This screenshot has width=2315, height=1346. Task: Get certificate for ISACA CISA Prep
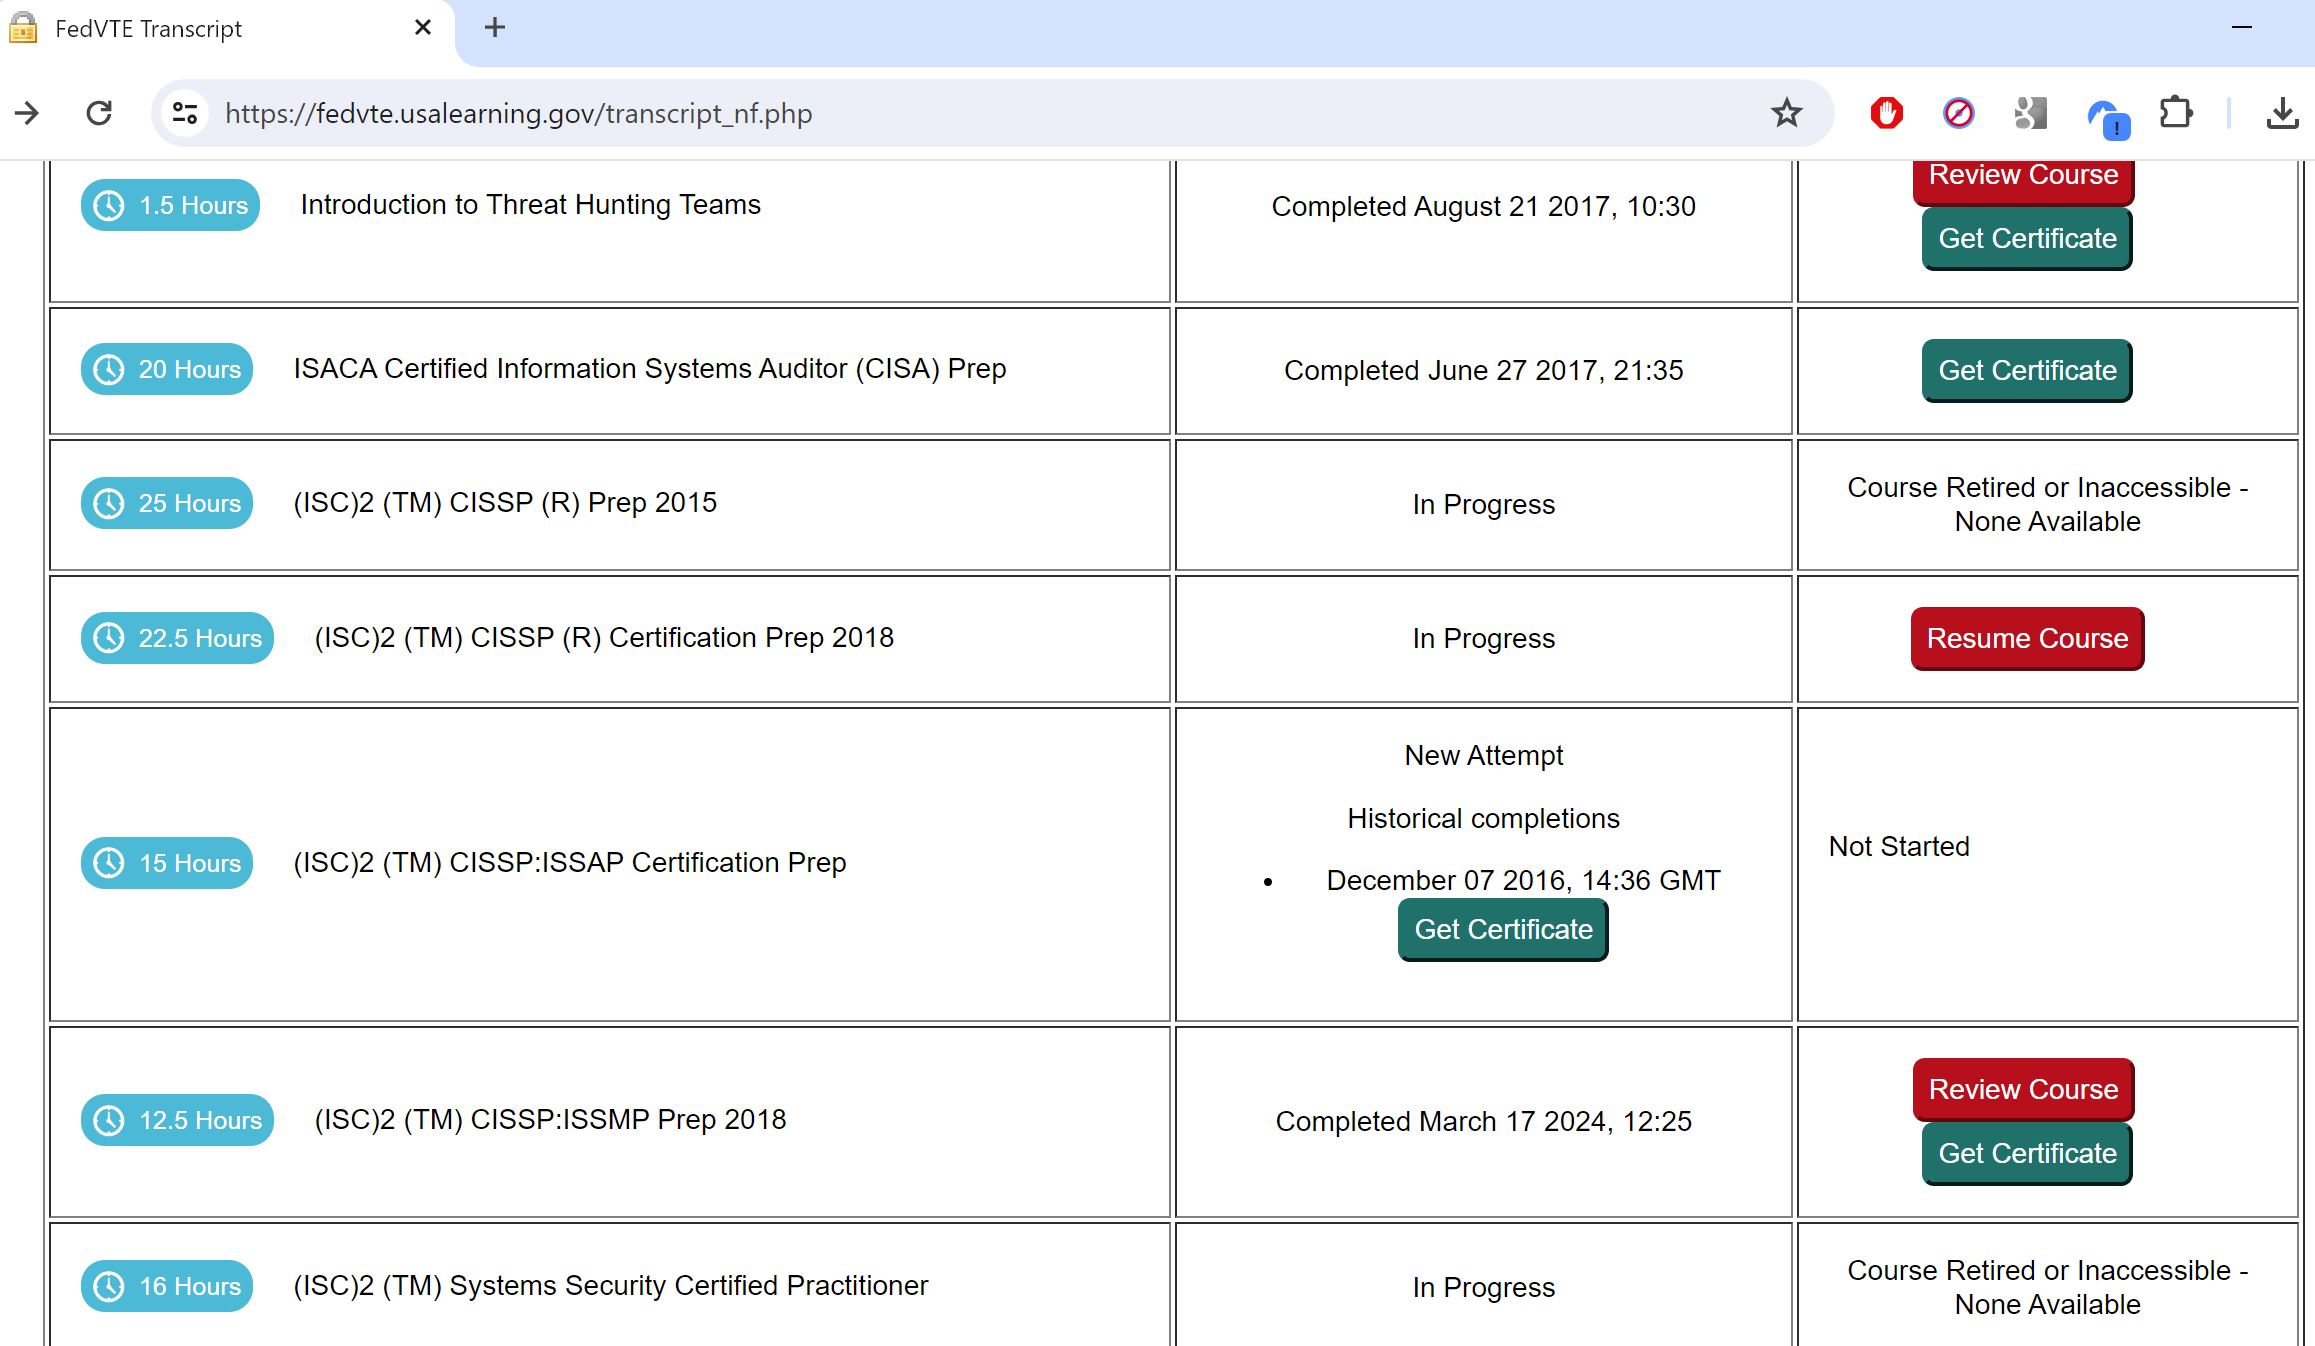(2027, 370)
